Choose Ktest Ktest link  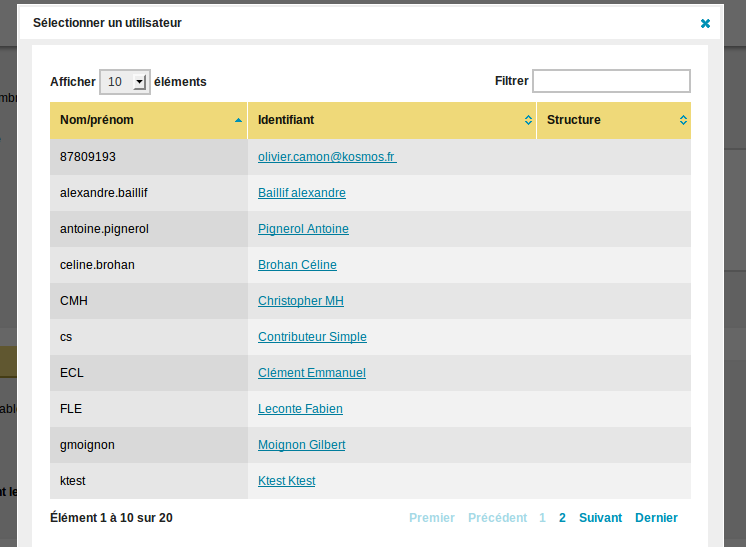pos(286,481)
